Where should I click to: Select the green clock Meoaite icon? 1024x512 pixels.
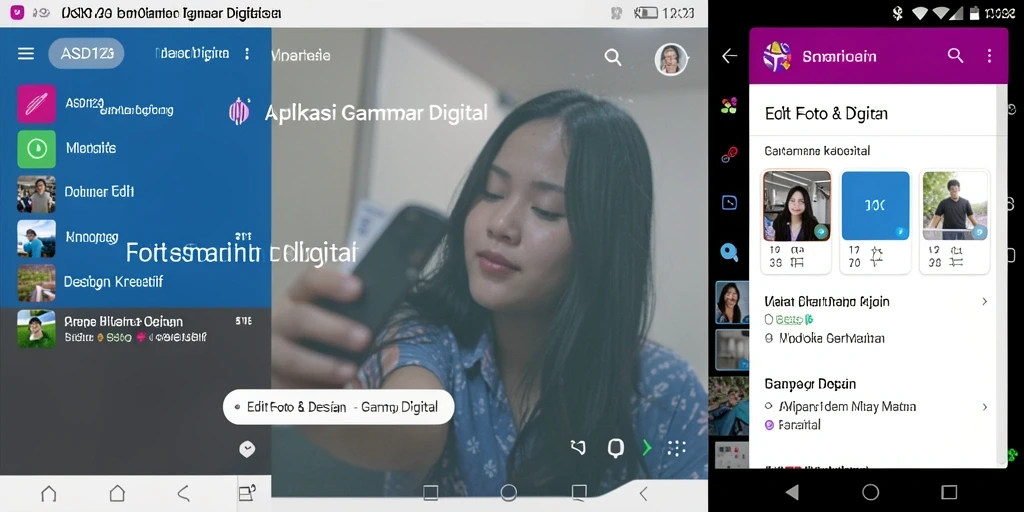[x=37, y=149]
